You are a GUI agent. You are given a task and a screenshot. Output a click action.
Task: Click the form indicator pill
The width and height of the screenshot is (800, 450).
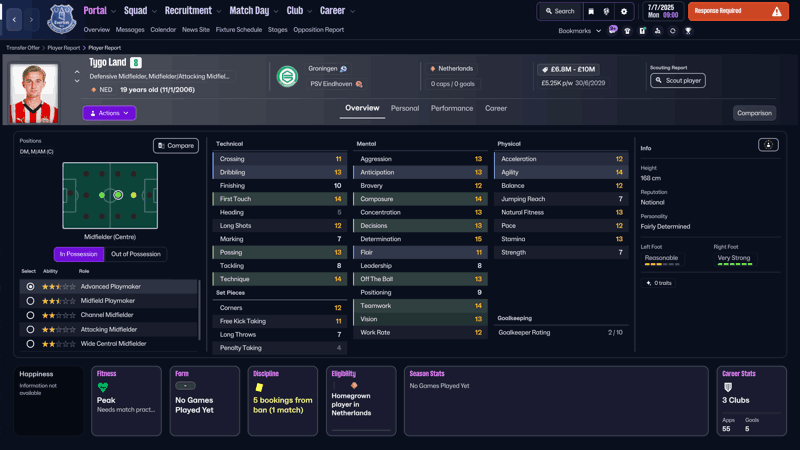(185, 386)
